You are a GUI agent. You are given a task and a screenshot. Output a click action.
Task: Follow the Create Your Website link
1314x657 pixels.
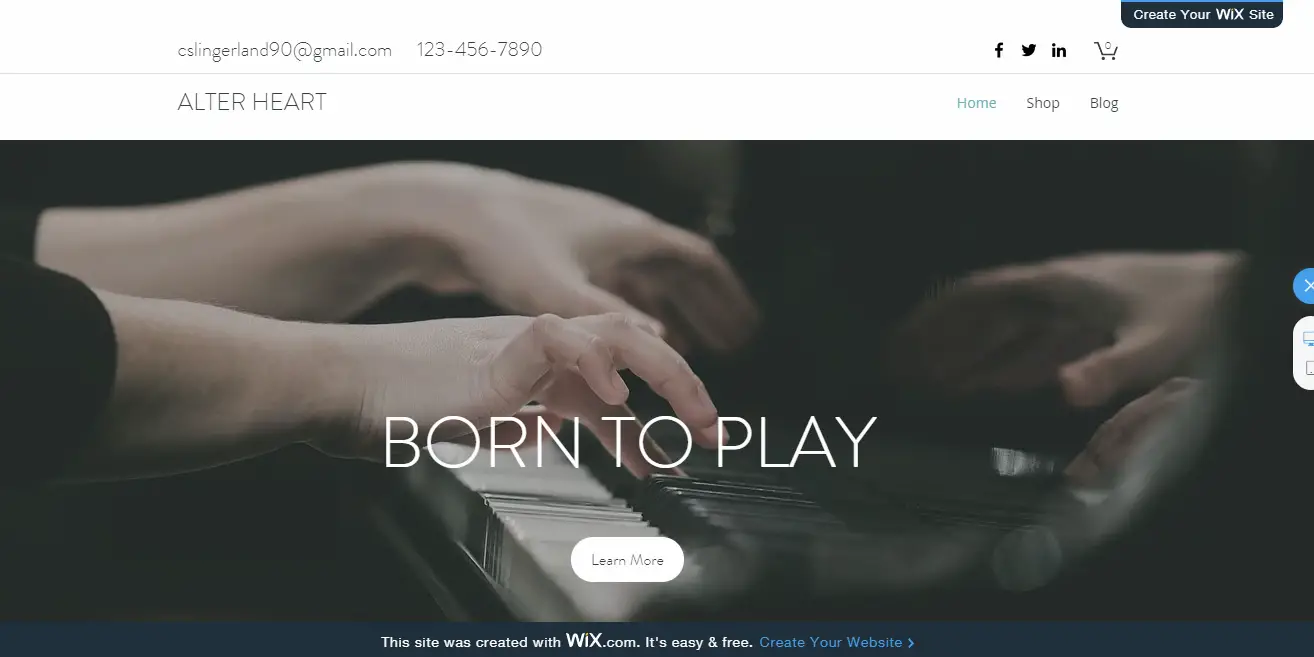pos(831,642)
